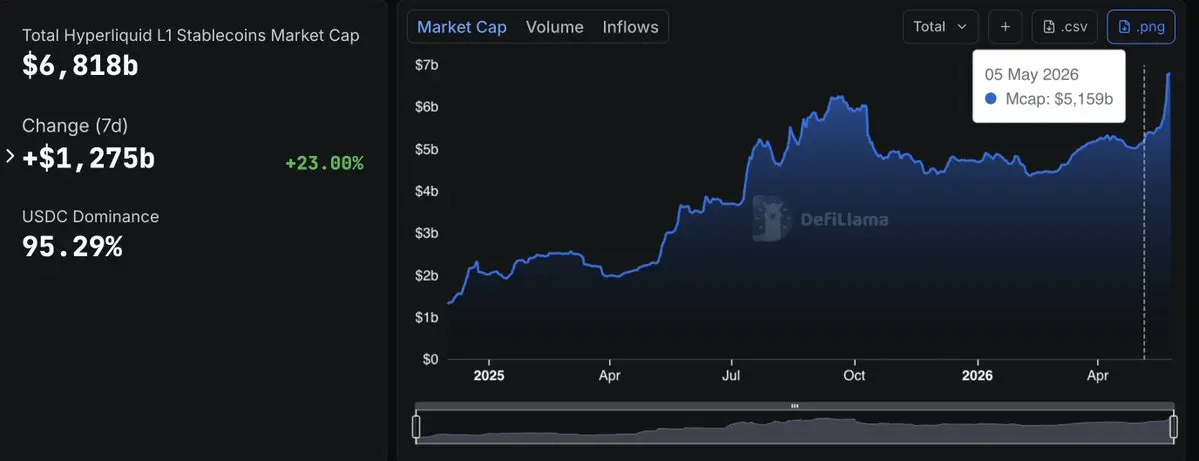Expand the Change (7d) chevron

pyautogui.click(x=10, y=156)
